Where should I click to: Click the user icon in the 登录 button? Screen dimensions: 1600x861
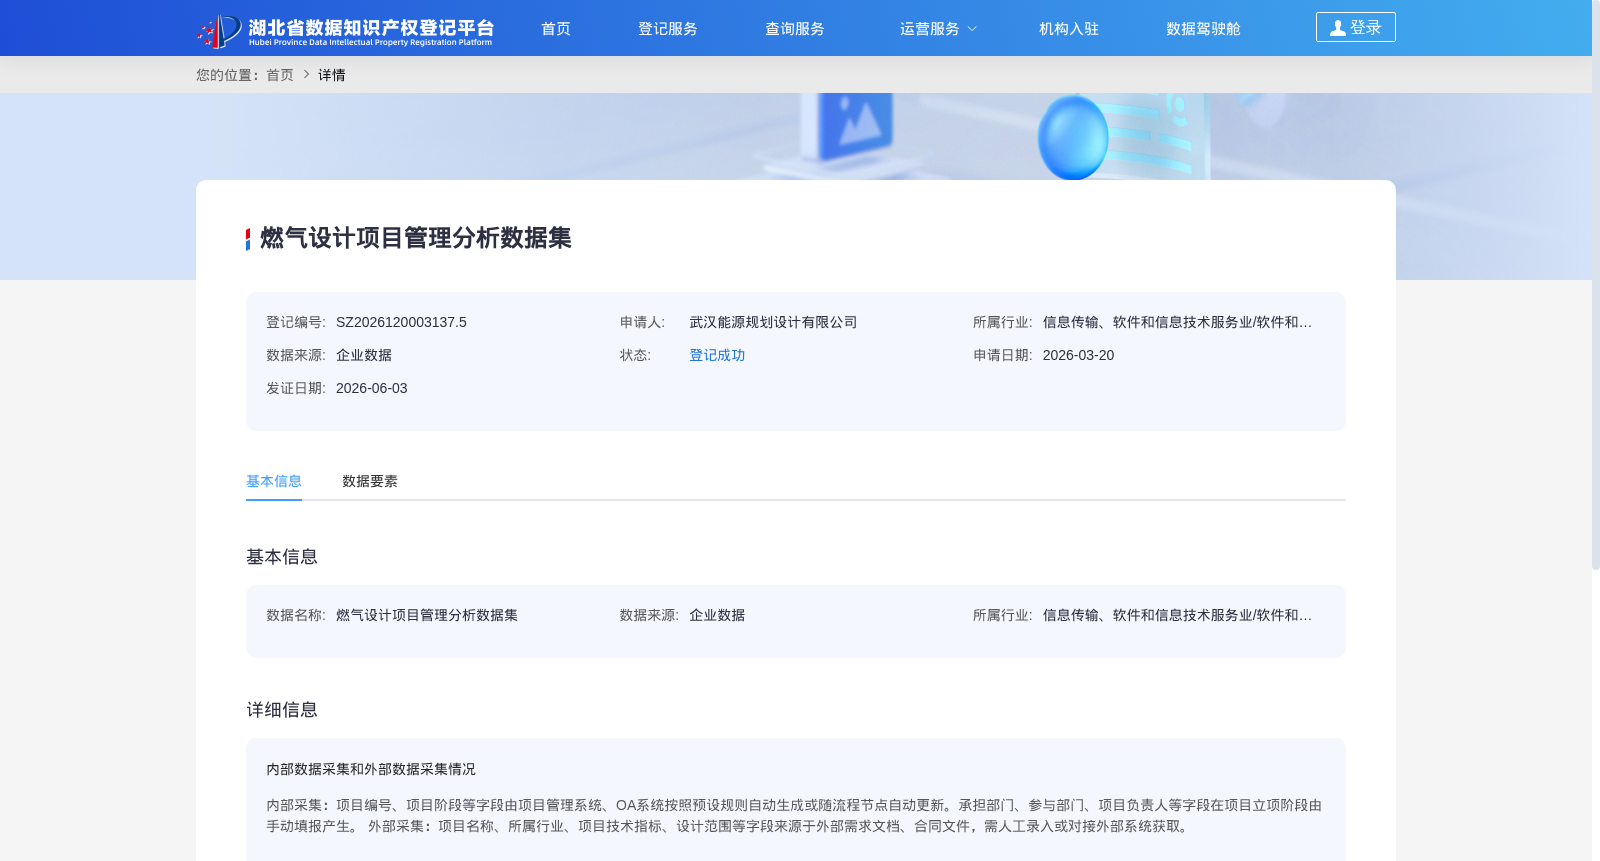[x=1337, y=28]
